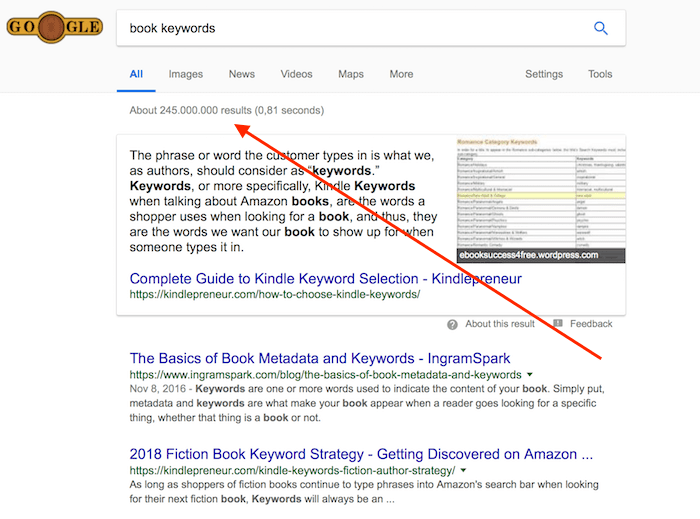Click the blue search magnifier icon

point(600,28)
